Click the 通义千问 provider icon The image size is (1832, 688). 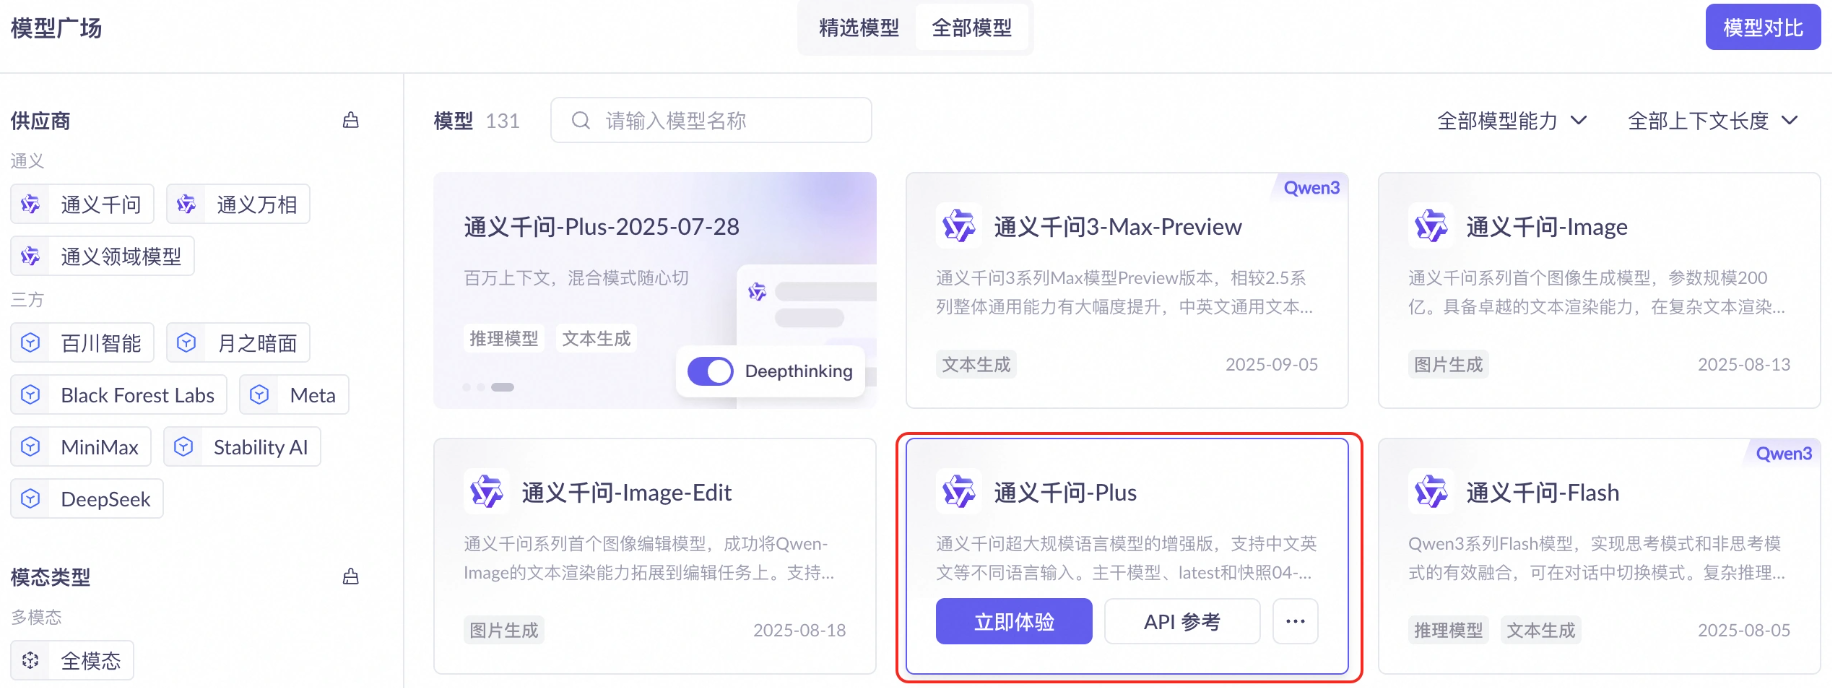point(31,204)
